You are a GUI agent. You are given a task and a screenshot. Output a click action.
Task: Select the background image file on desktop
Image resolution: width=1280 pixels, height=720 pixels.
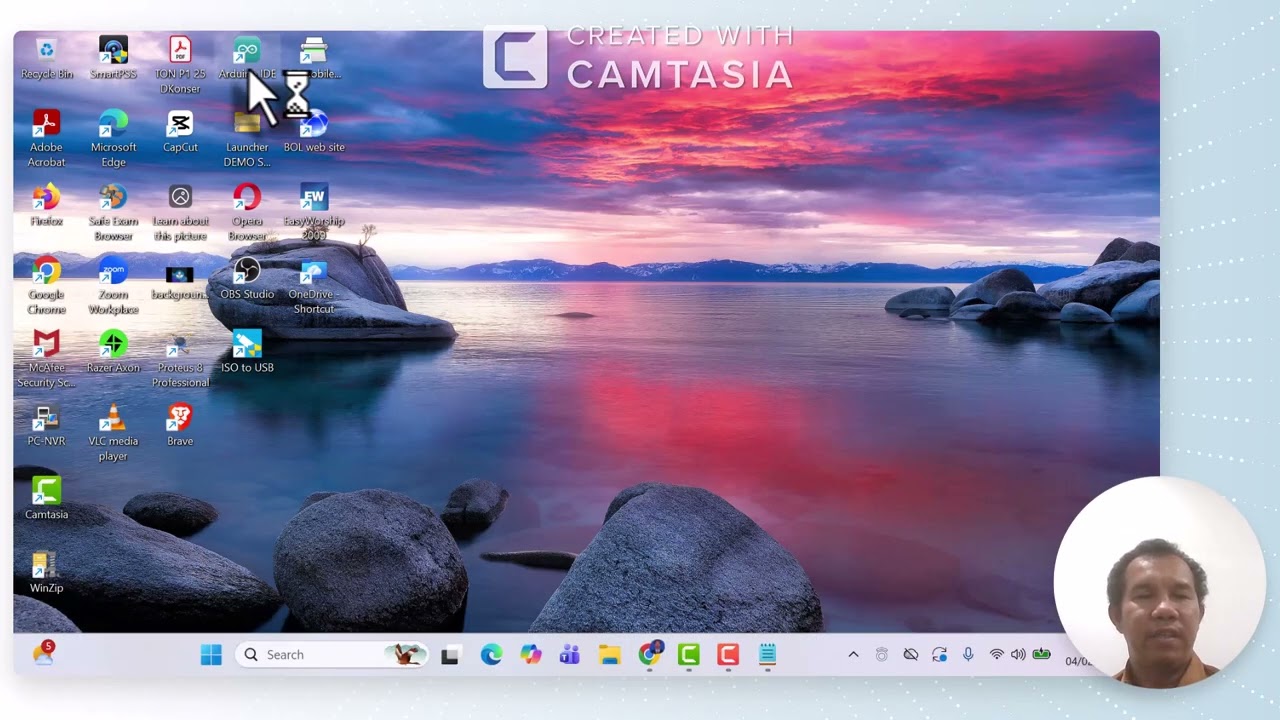[180, 280]
